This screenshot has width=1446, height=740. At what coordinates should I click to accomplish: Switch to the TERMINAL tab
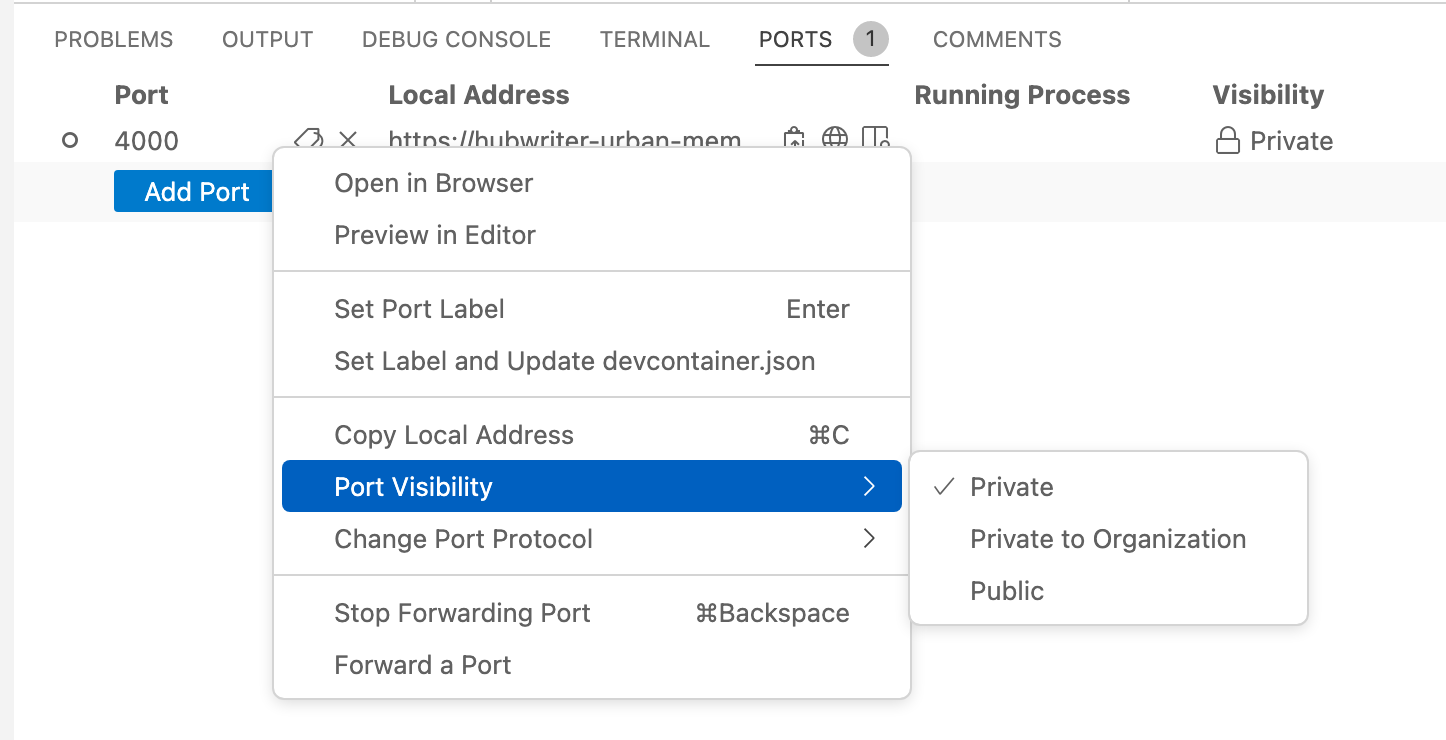coord(654,39)
